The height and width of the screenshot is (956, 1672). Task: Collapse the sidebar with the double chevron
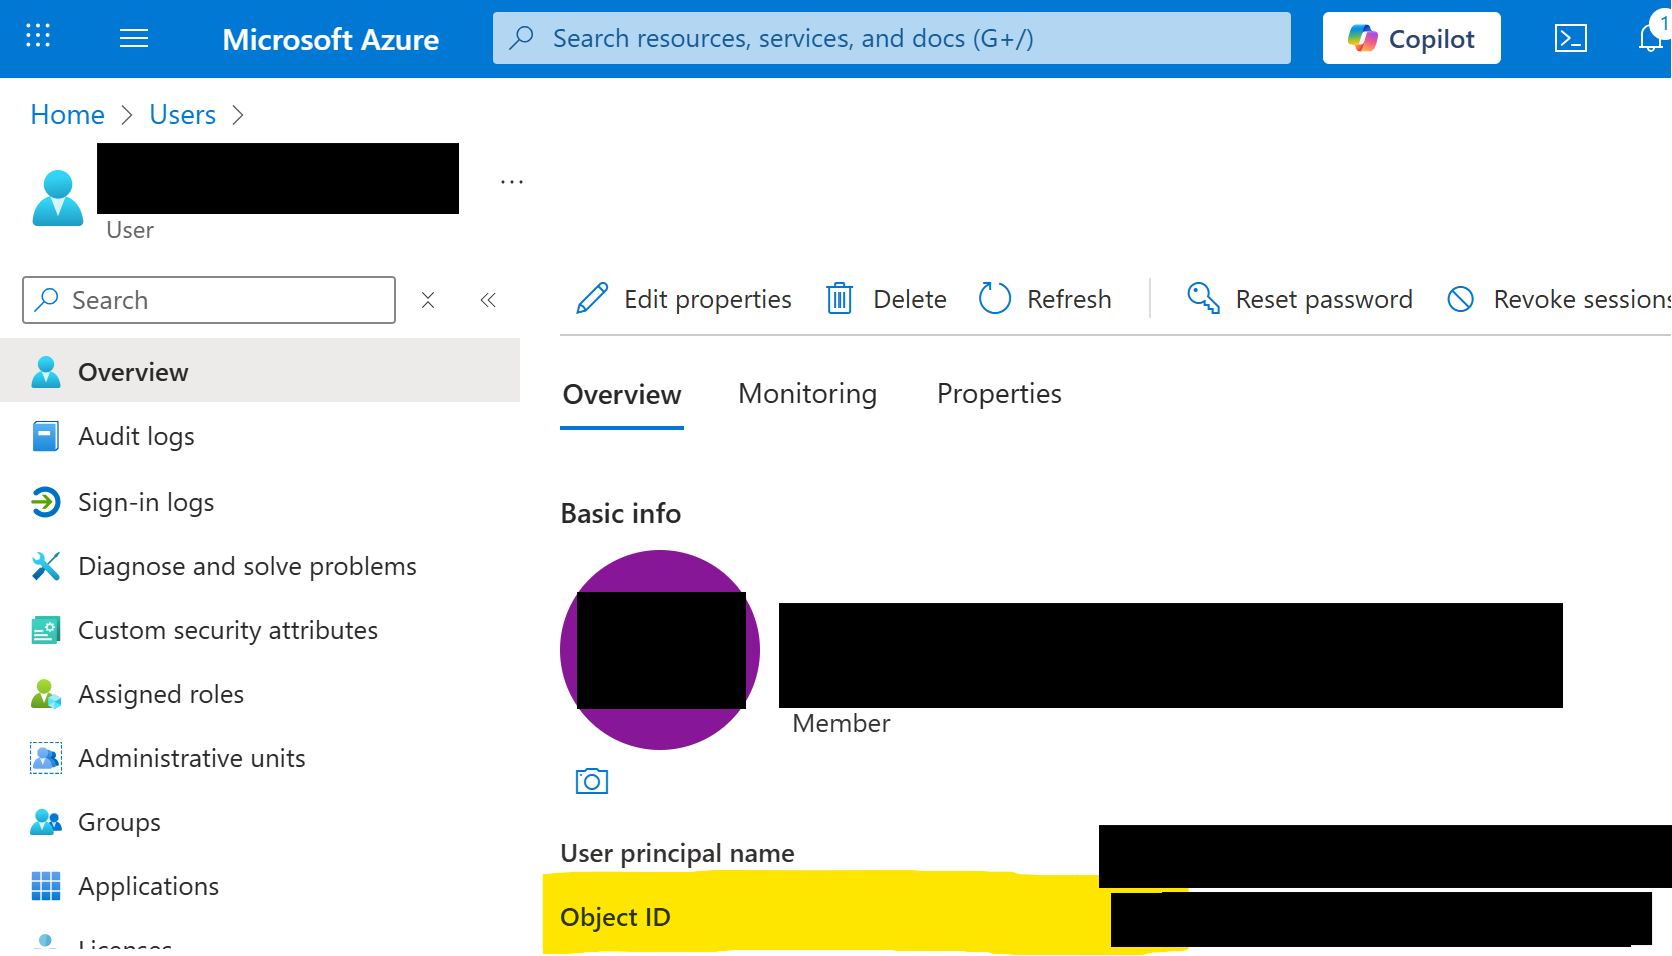tap(488, 299)
